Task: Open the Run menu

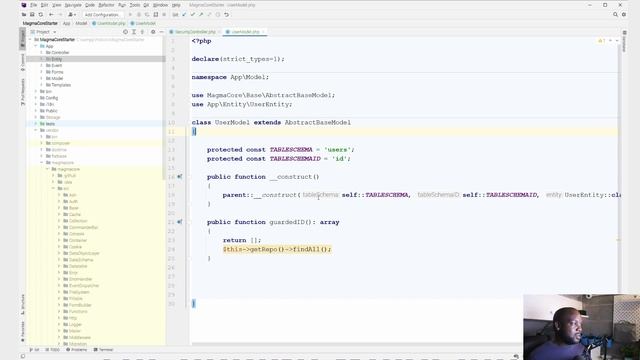Action: tap(122, 5)
